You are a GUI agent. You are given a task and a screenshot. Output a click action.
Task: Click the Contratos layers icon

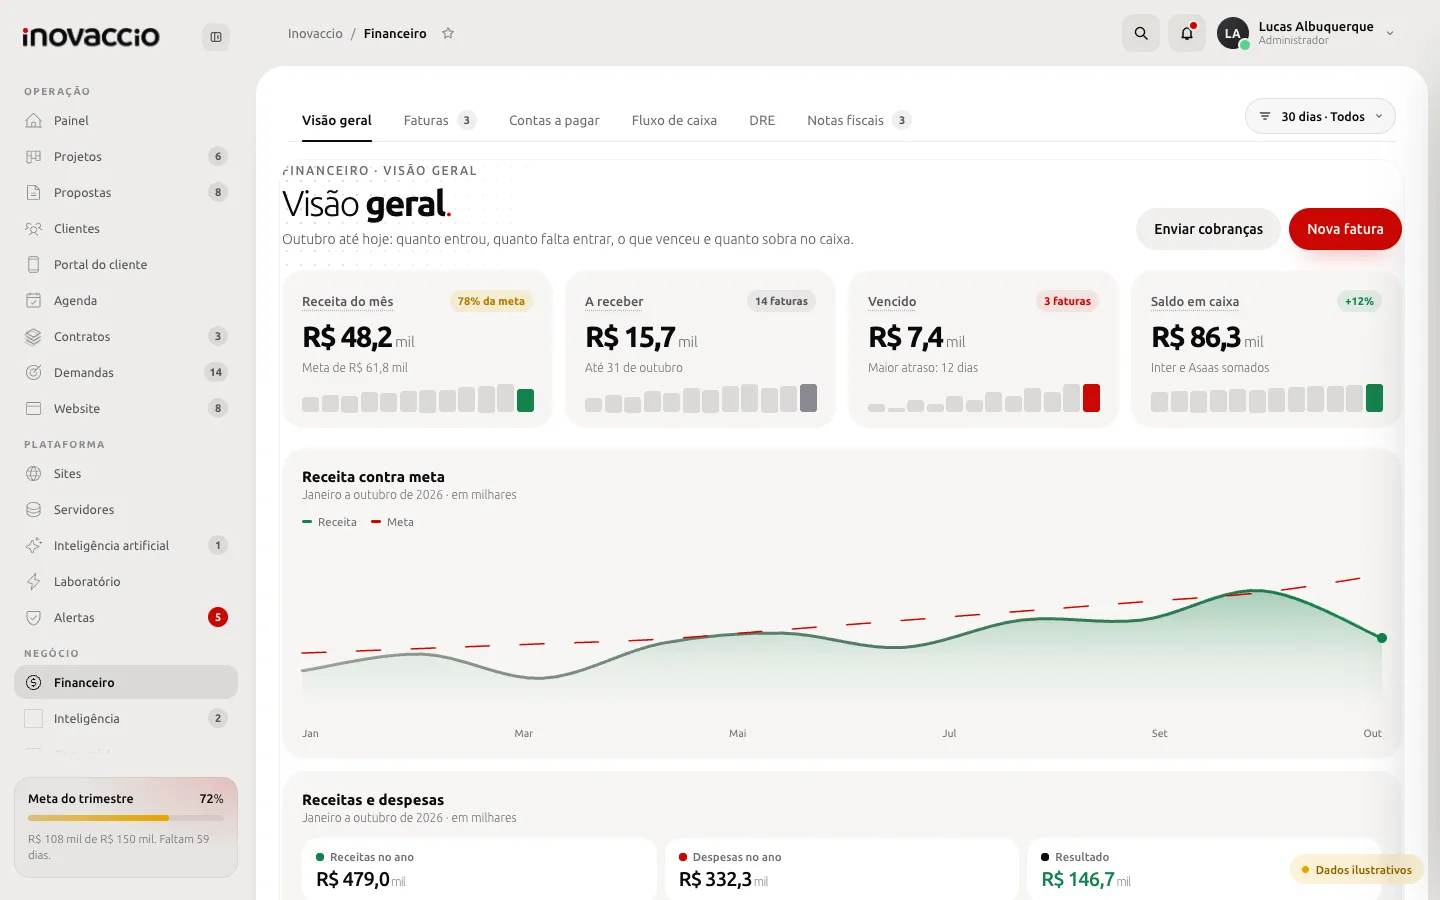[x=34, y=336]
